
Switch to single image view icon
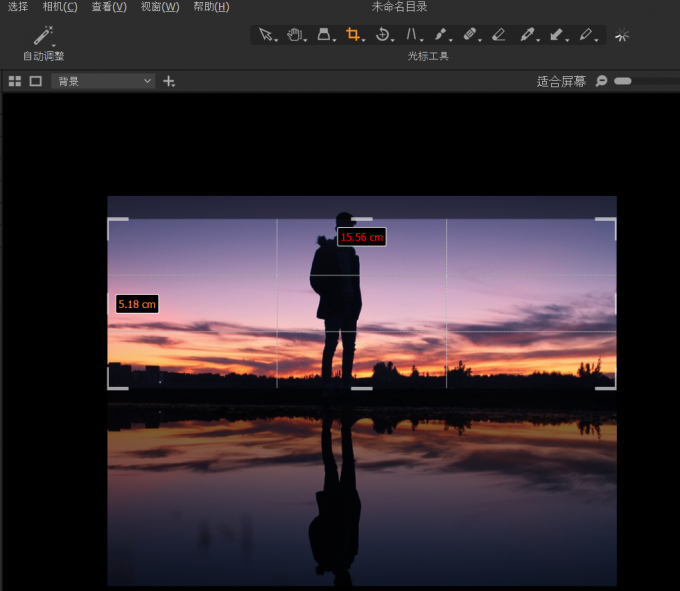(36, 81)
